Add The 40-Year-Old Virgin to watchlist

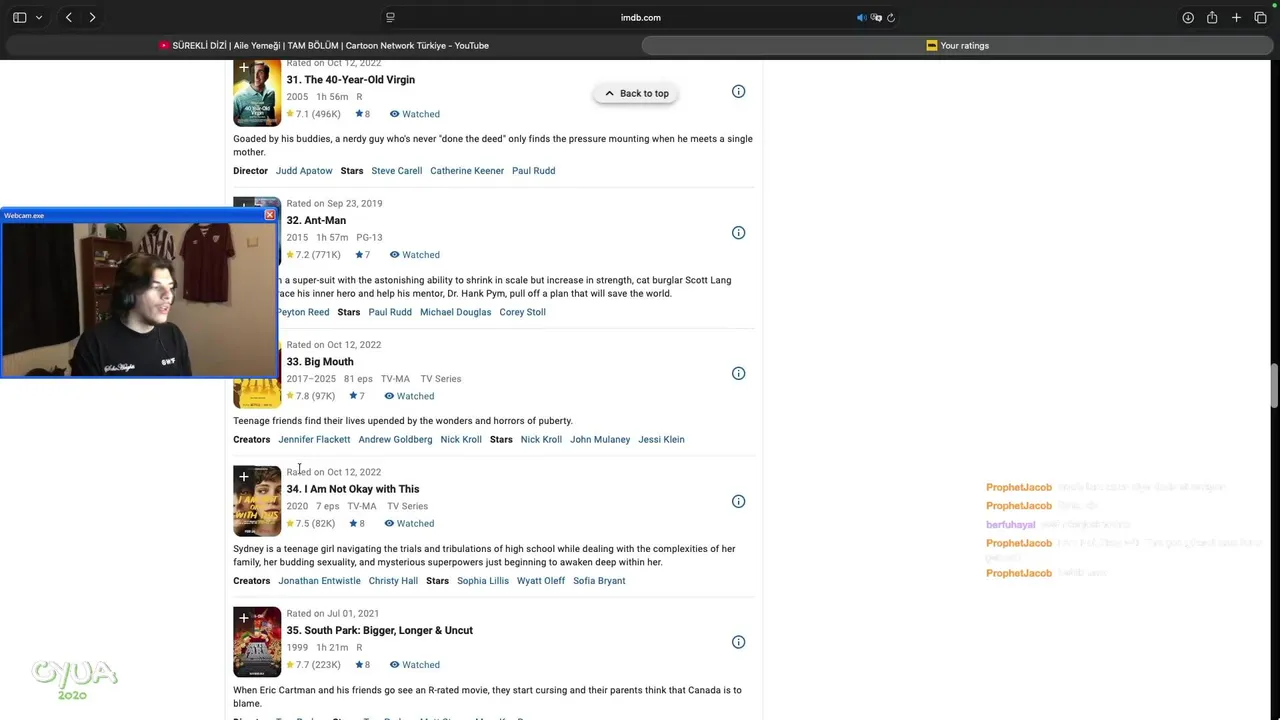[243, 68]
